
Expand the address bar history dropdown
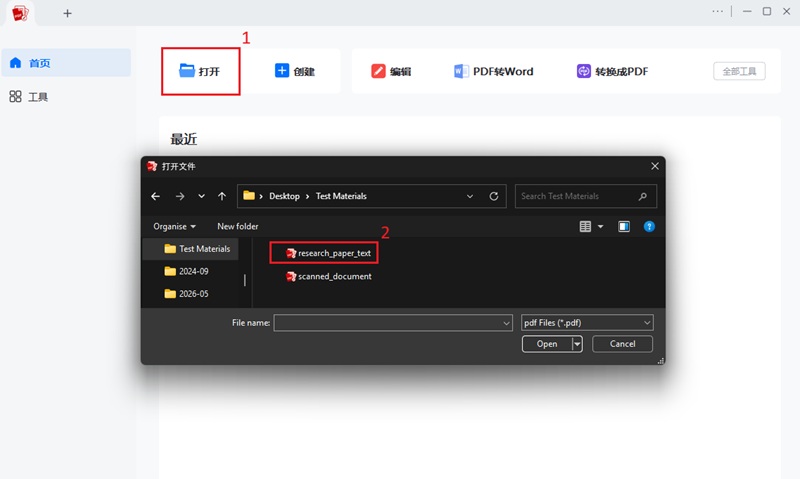469,196
